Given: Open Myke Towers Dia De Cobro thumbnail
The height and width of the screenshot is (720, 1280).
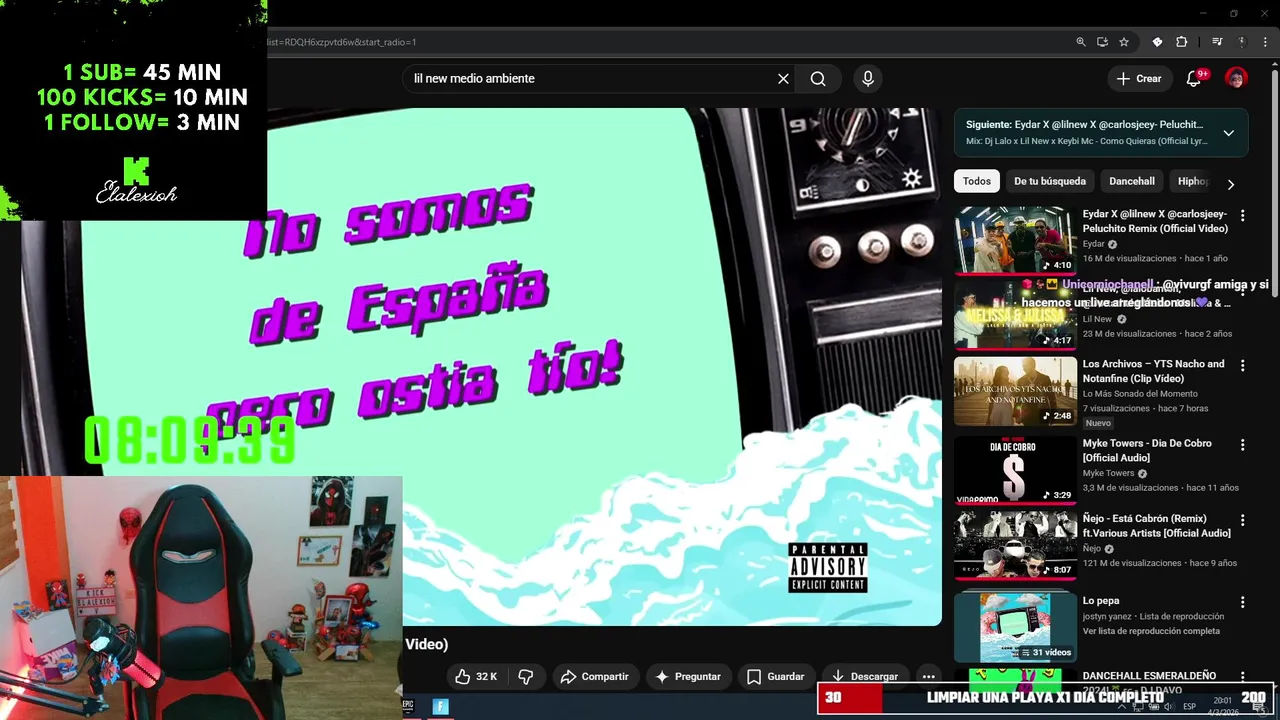Looking at the screenshot, I should 1015,469.
